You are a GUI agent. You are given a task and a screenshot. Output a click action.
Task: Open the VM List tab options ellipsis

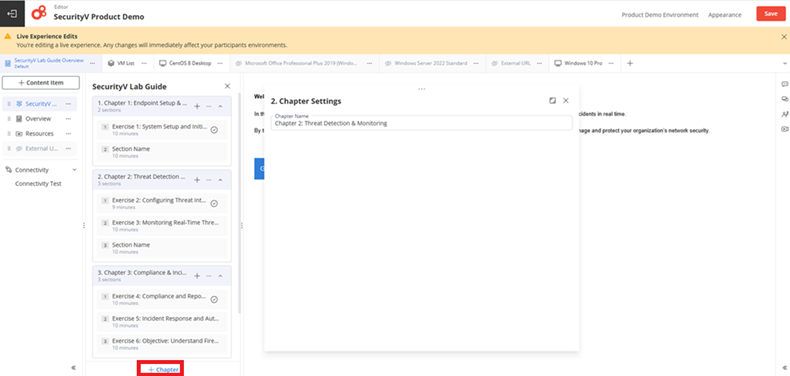point(145,64)
